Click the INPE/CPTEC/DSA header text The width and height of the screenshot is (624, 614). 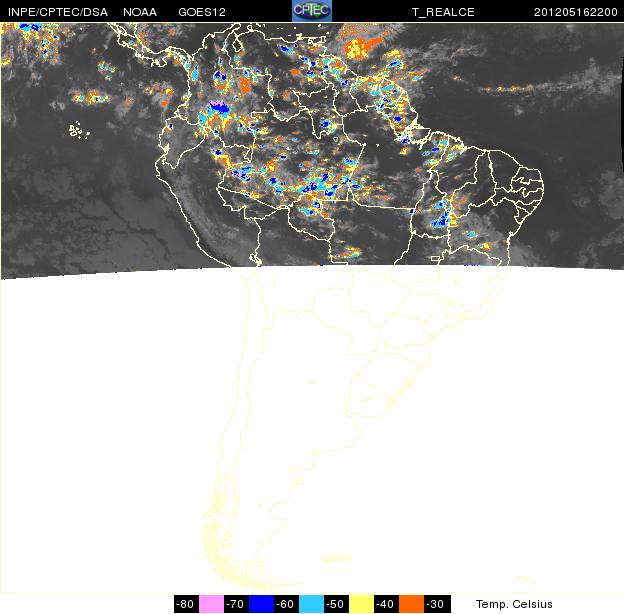click(58, 12)
